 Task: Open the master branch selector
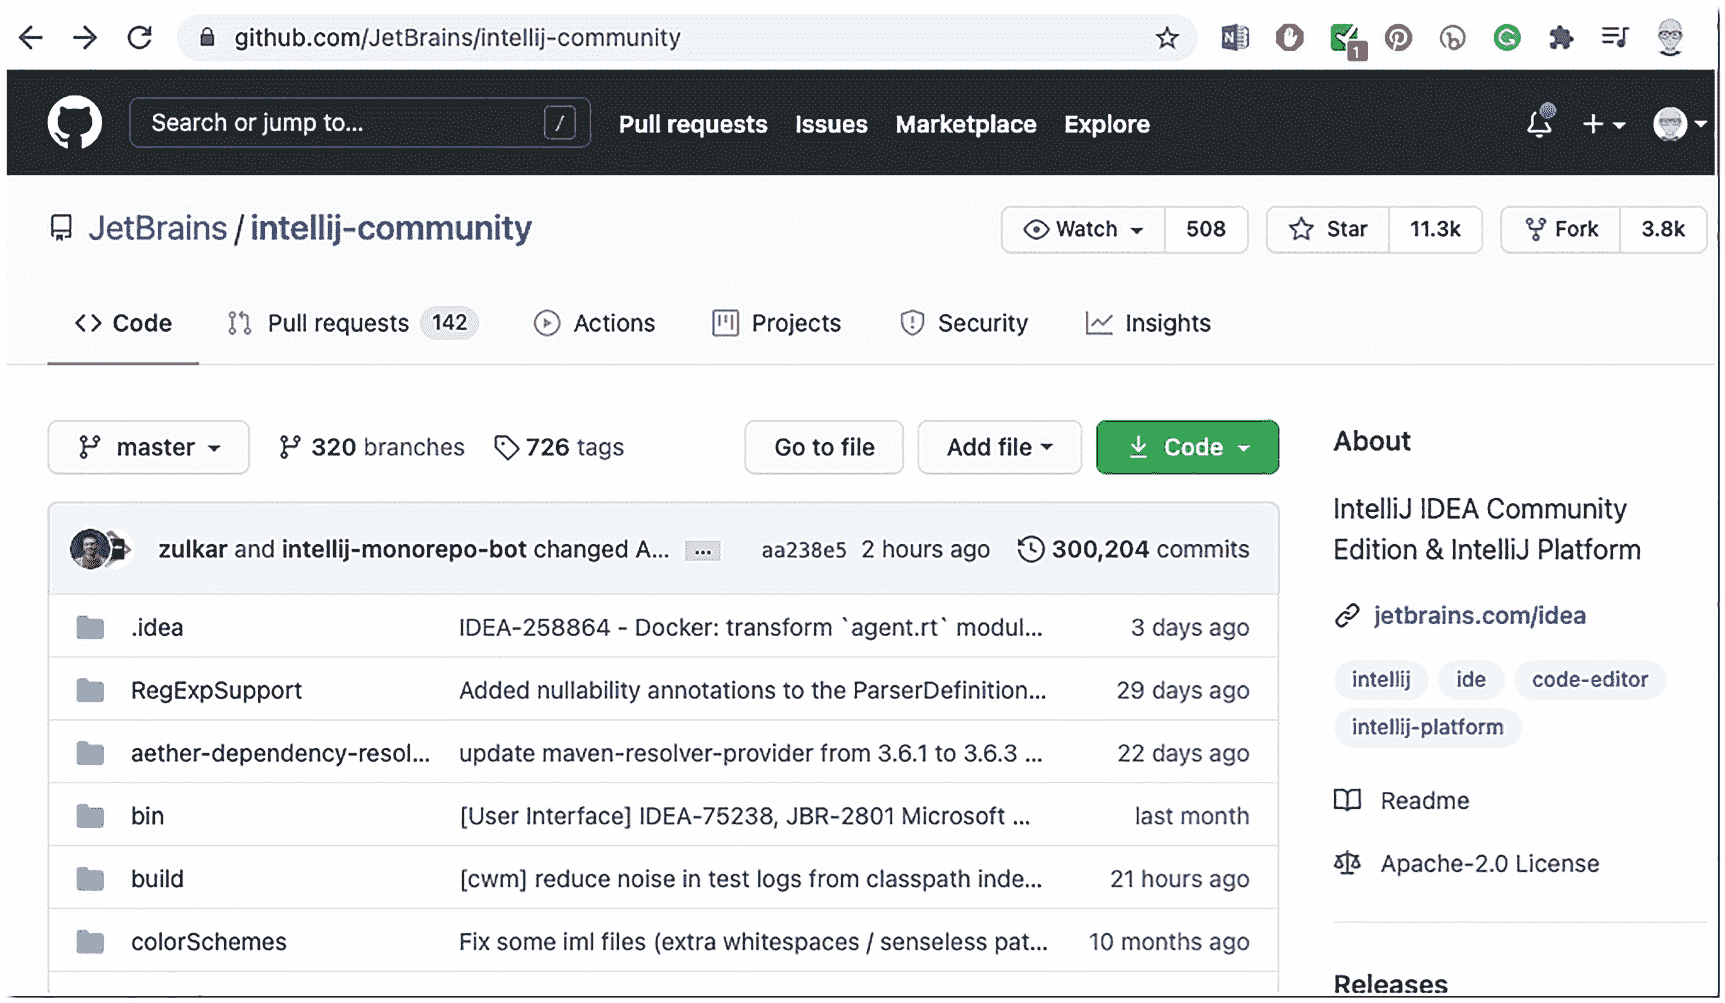pyautogui.click(x=149, y=447)
